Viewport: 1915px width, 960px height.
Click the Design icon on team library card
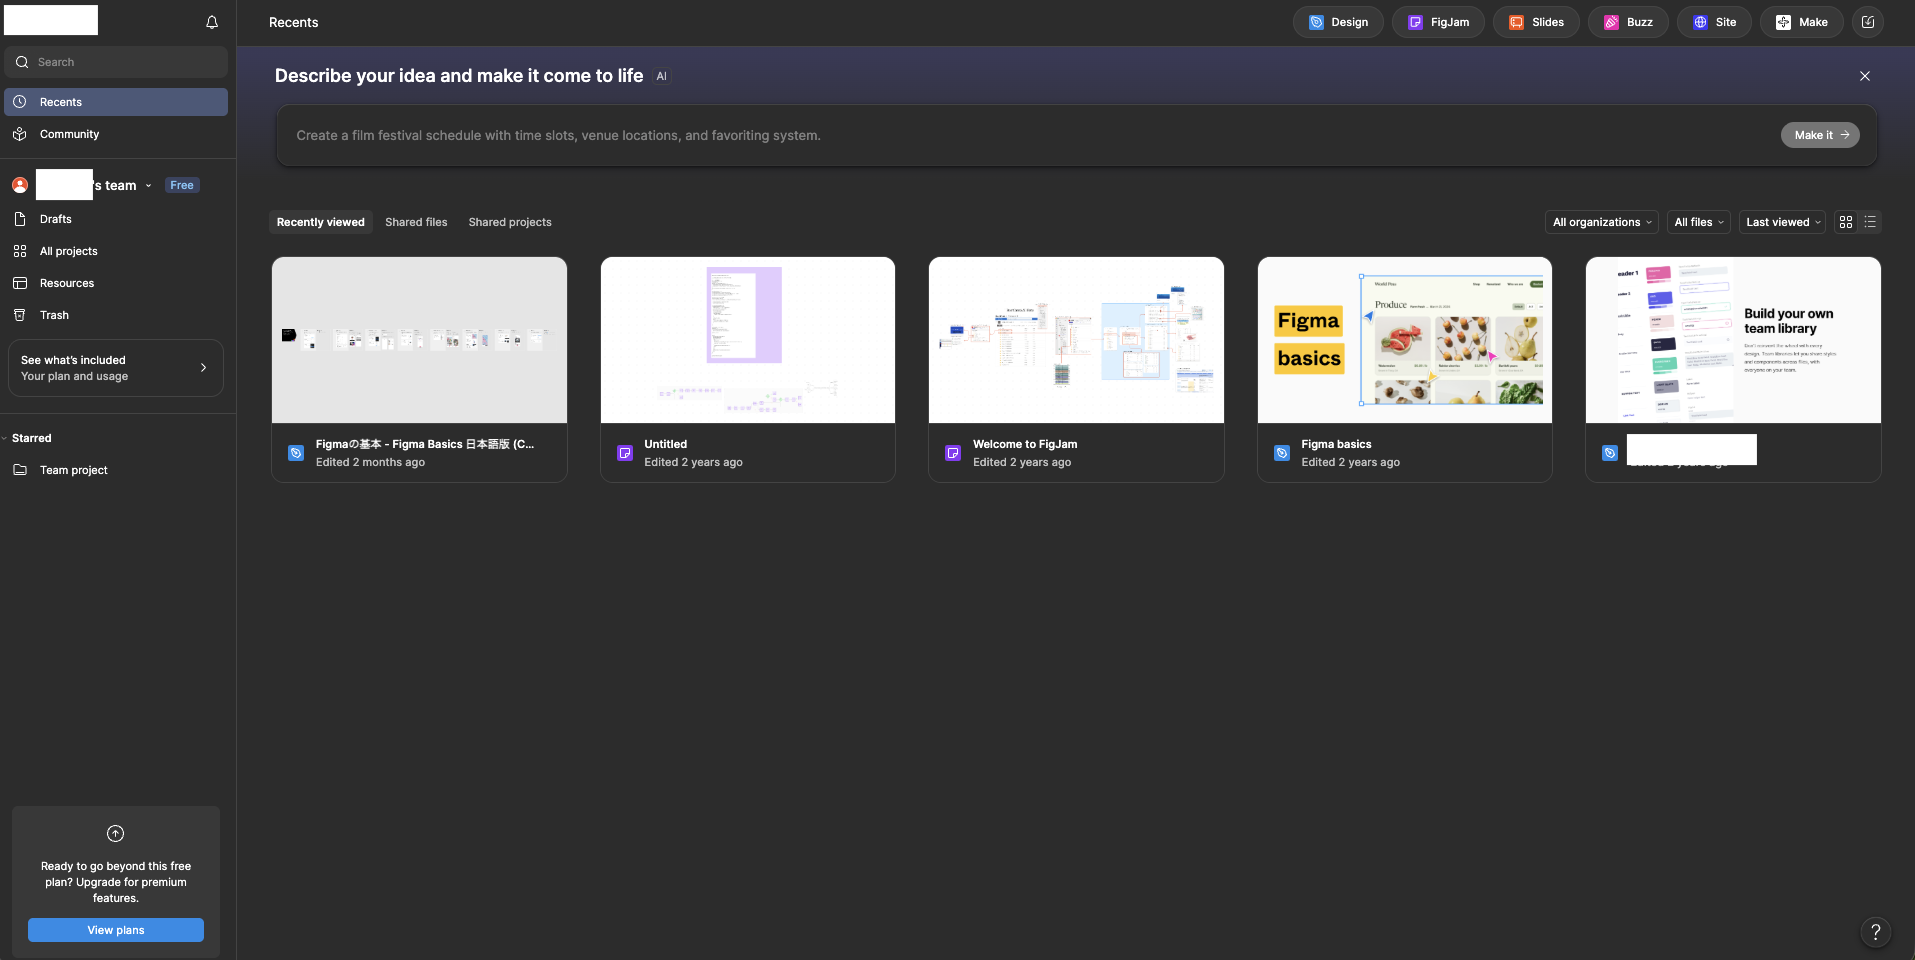tap(1610, 453)
